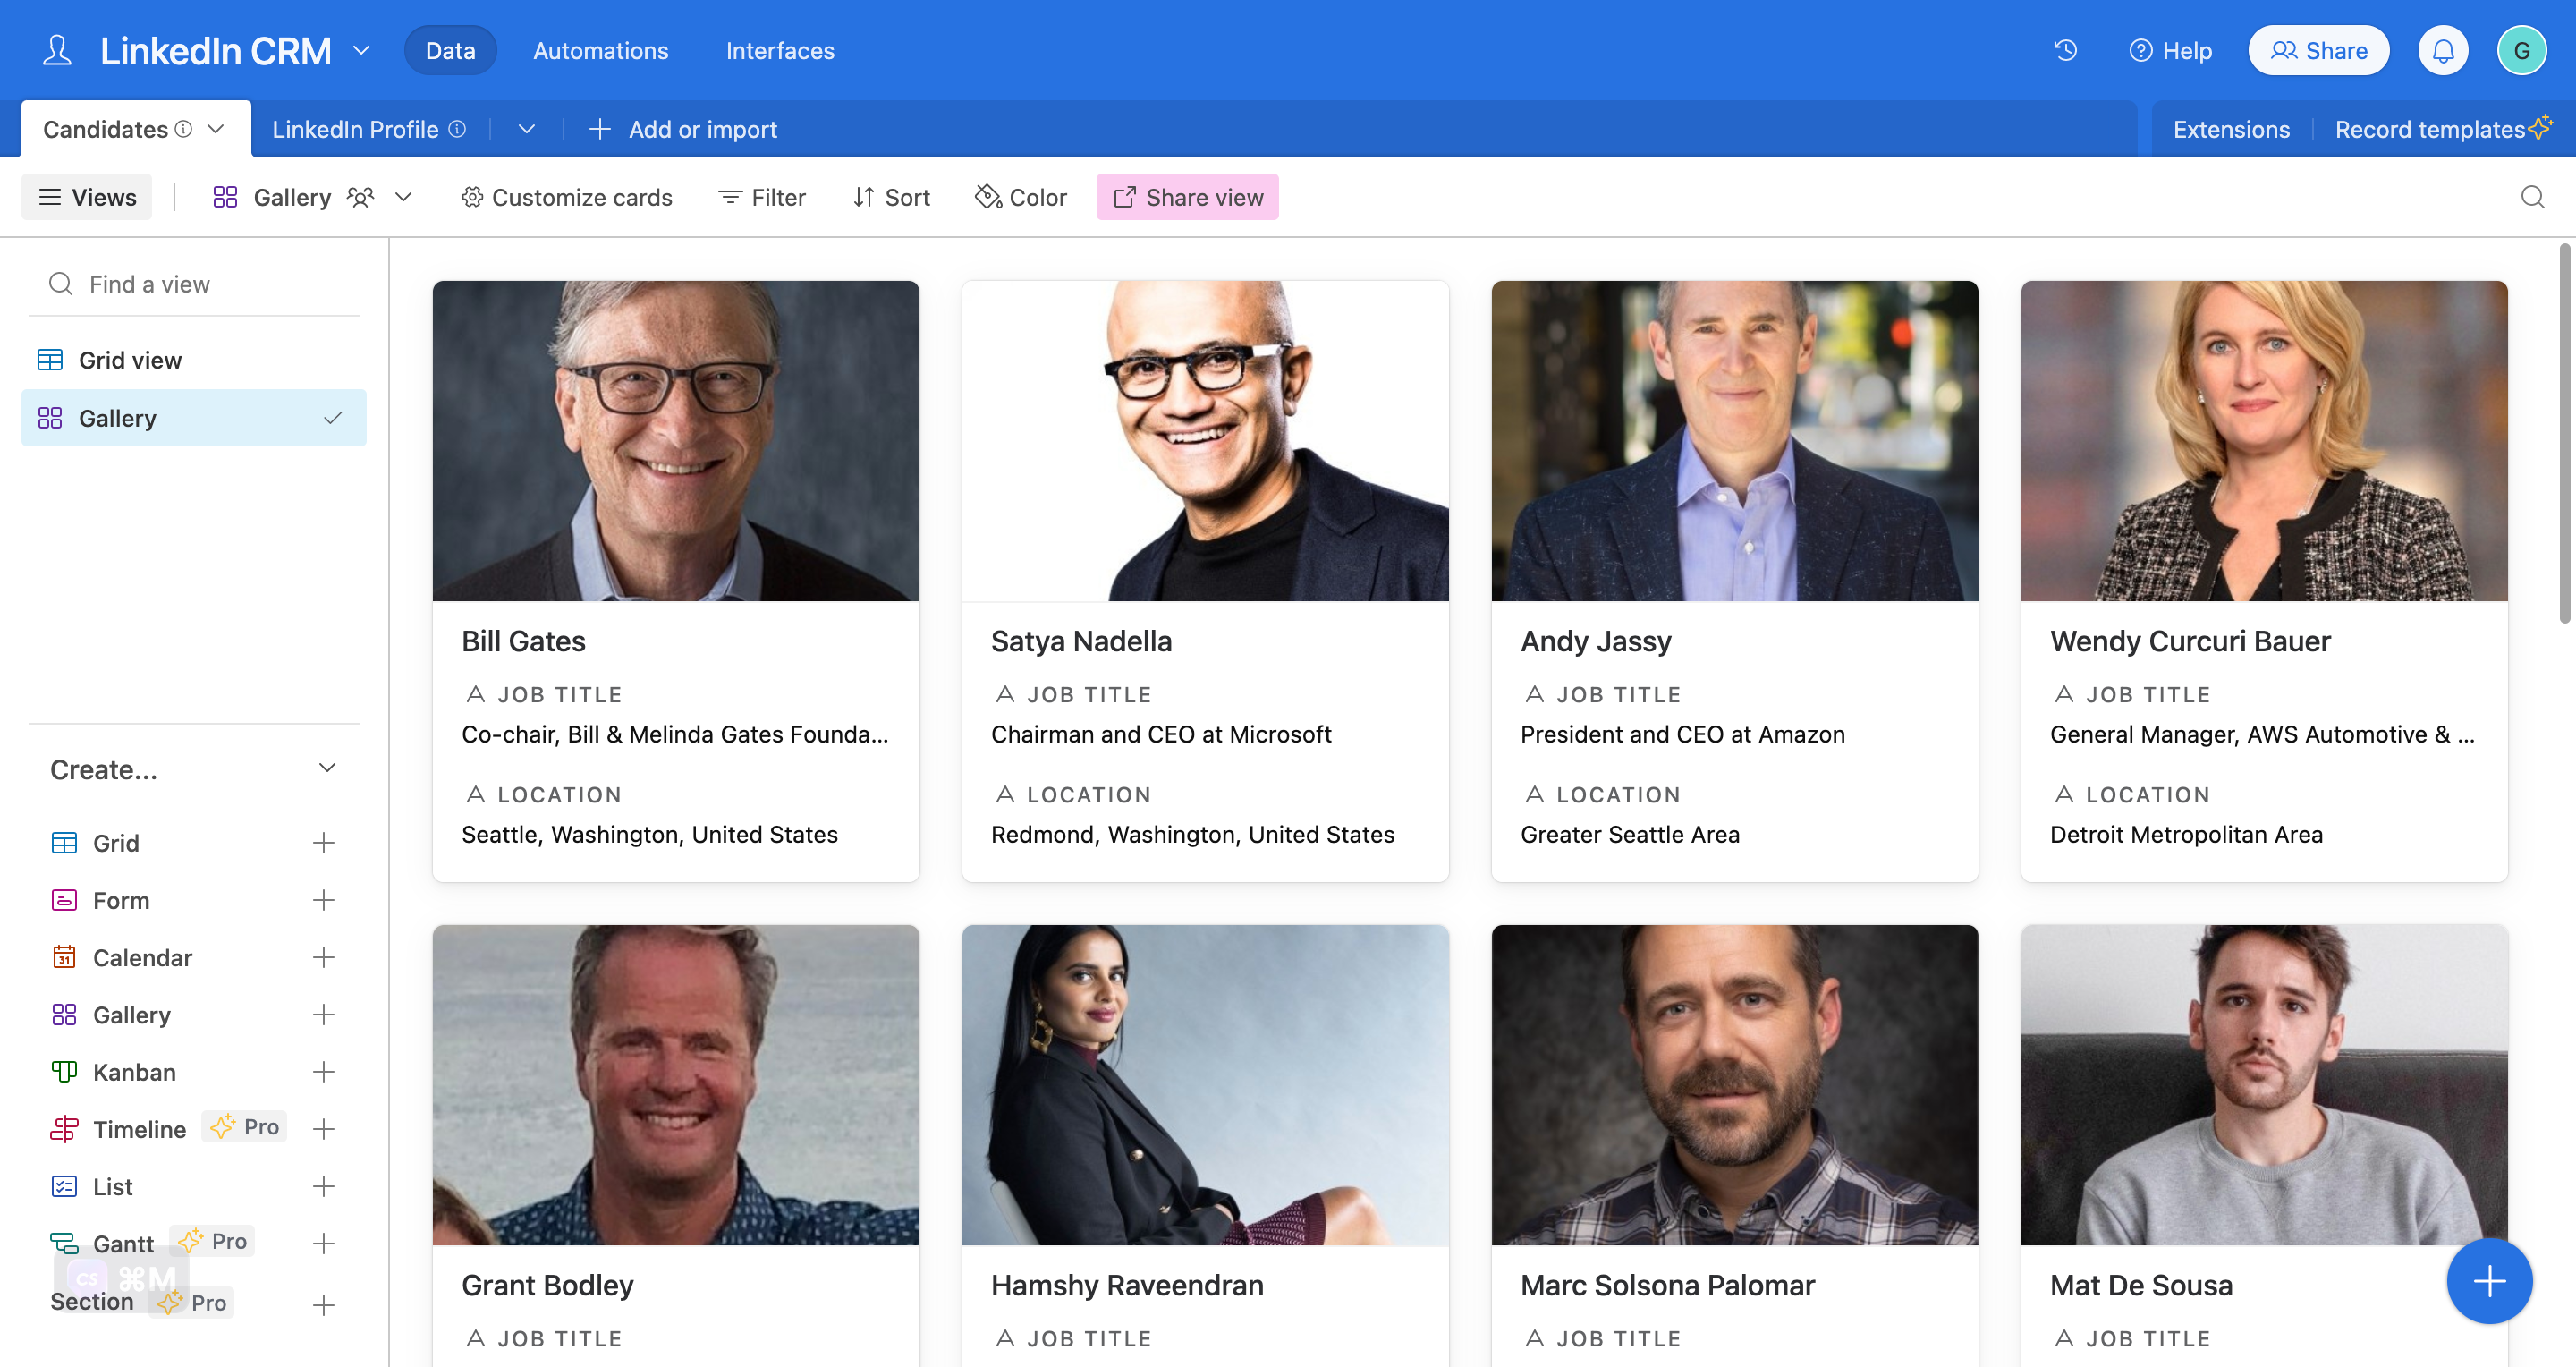Click the vertical scrollbar of the gallery

click(x=2565, y=433)
